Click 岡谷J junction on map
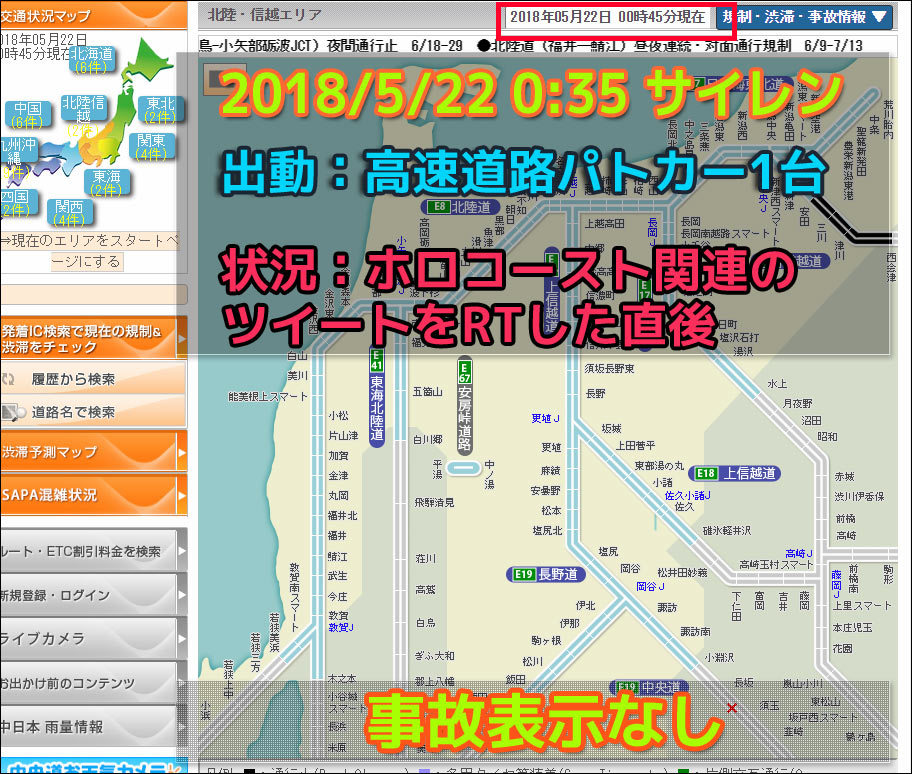This screenshot has width=912, height=774. [650, 586]
